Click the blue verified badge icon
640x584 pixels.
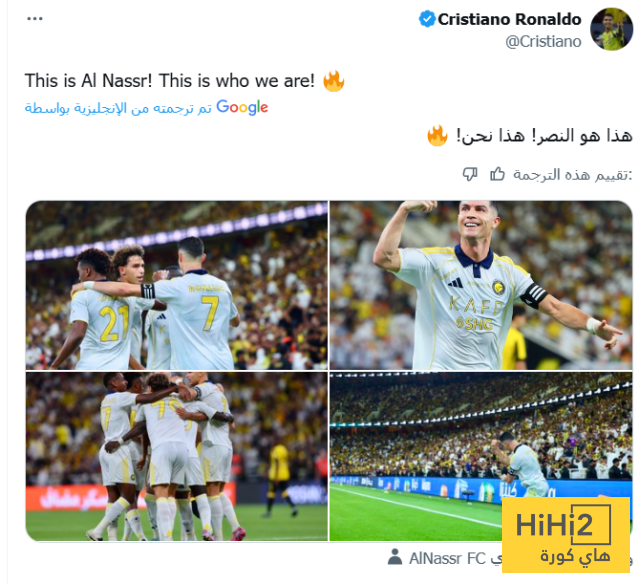427,19
